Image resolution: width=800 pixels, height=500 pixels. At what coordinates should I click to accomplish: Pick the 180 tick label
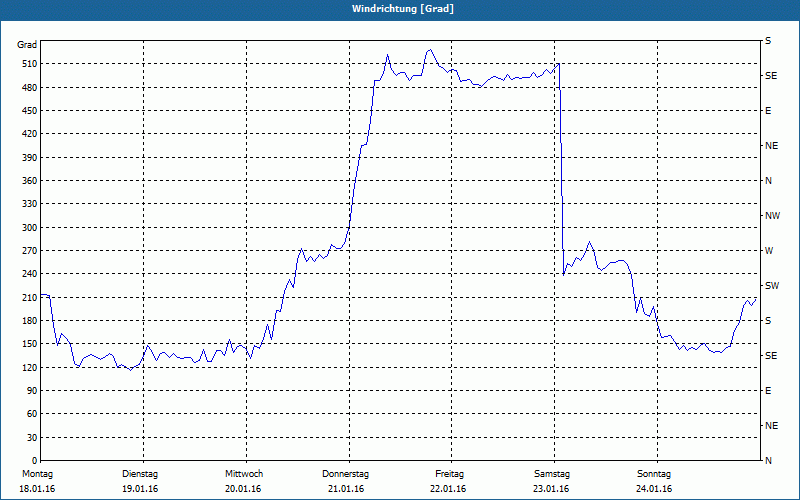click(x=29, y=321)
